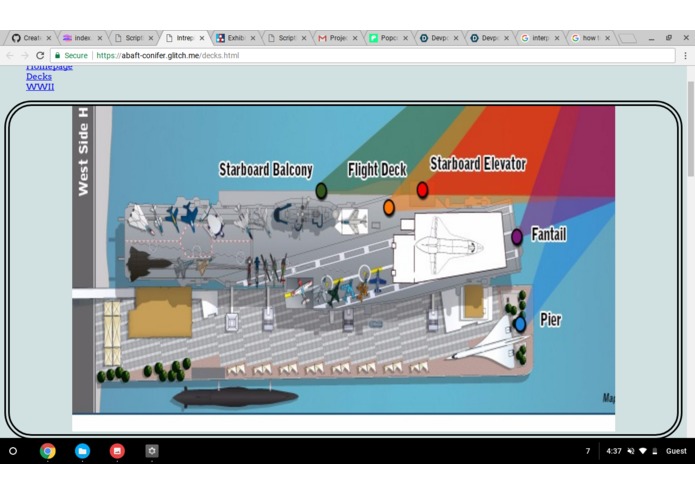Image resolution: width=695 pixels, height=494 pixels.
Task: Click the green Starboard Balcony marker
Action: point(321,191)
